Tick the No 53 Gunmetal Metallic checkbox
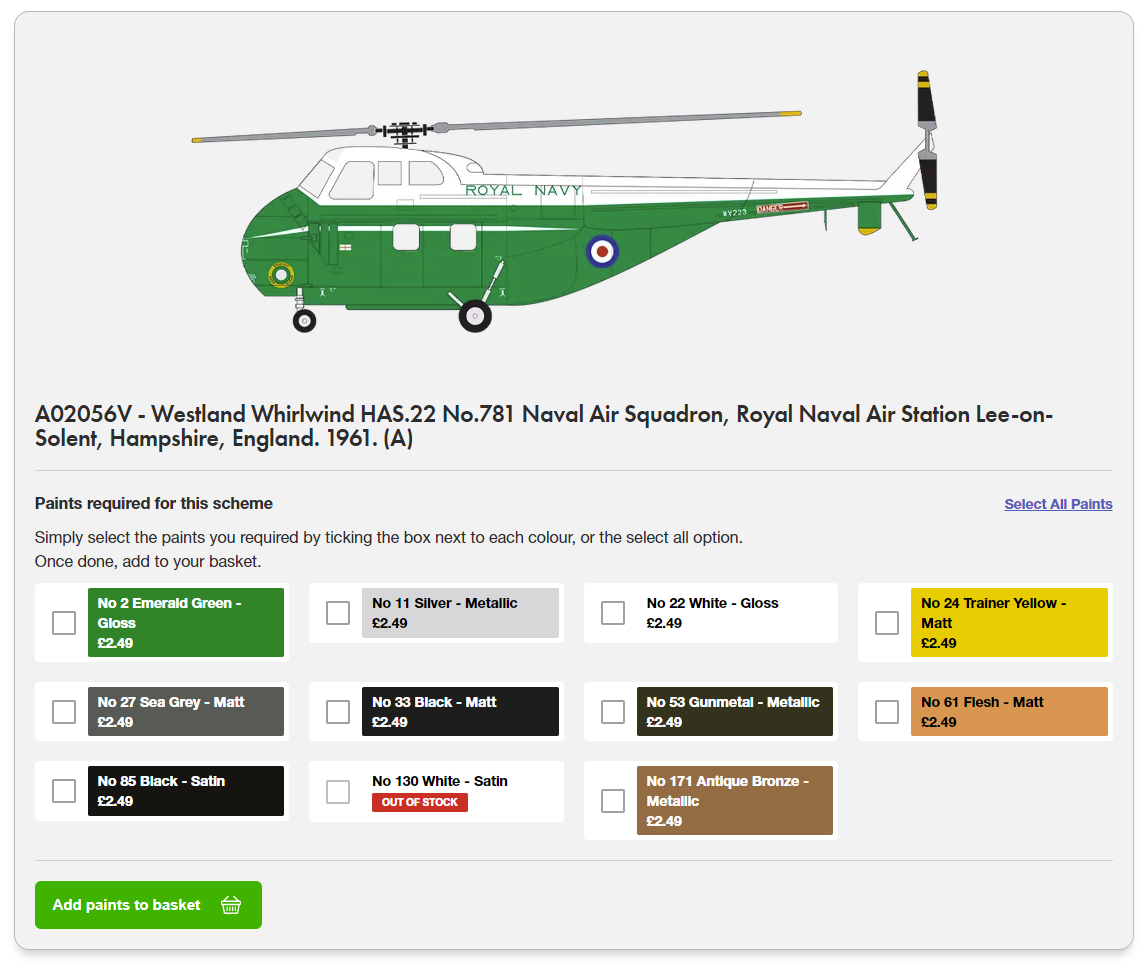The image size is (1147, 969). point(613,712)
